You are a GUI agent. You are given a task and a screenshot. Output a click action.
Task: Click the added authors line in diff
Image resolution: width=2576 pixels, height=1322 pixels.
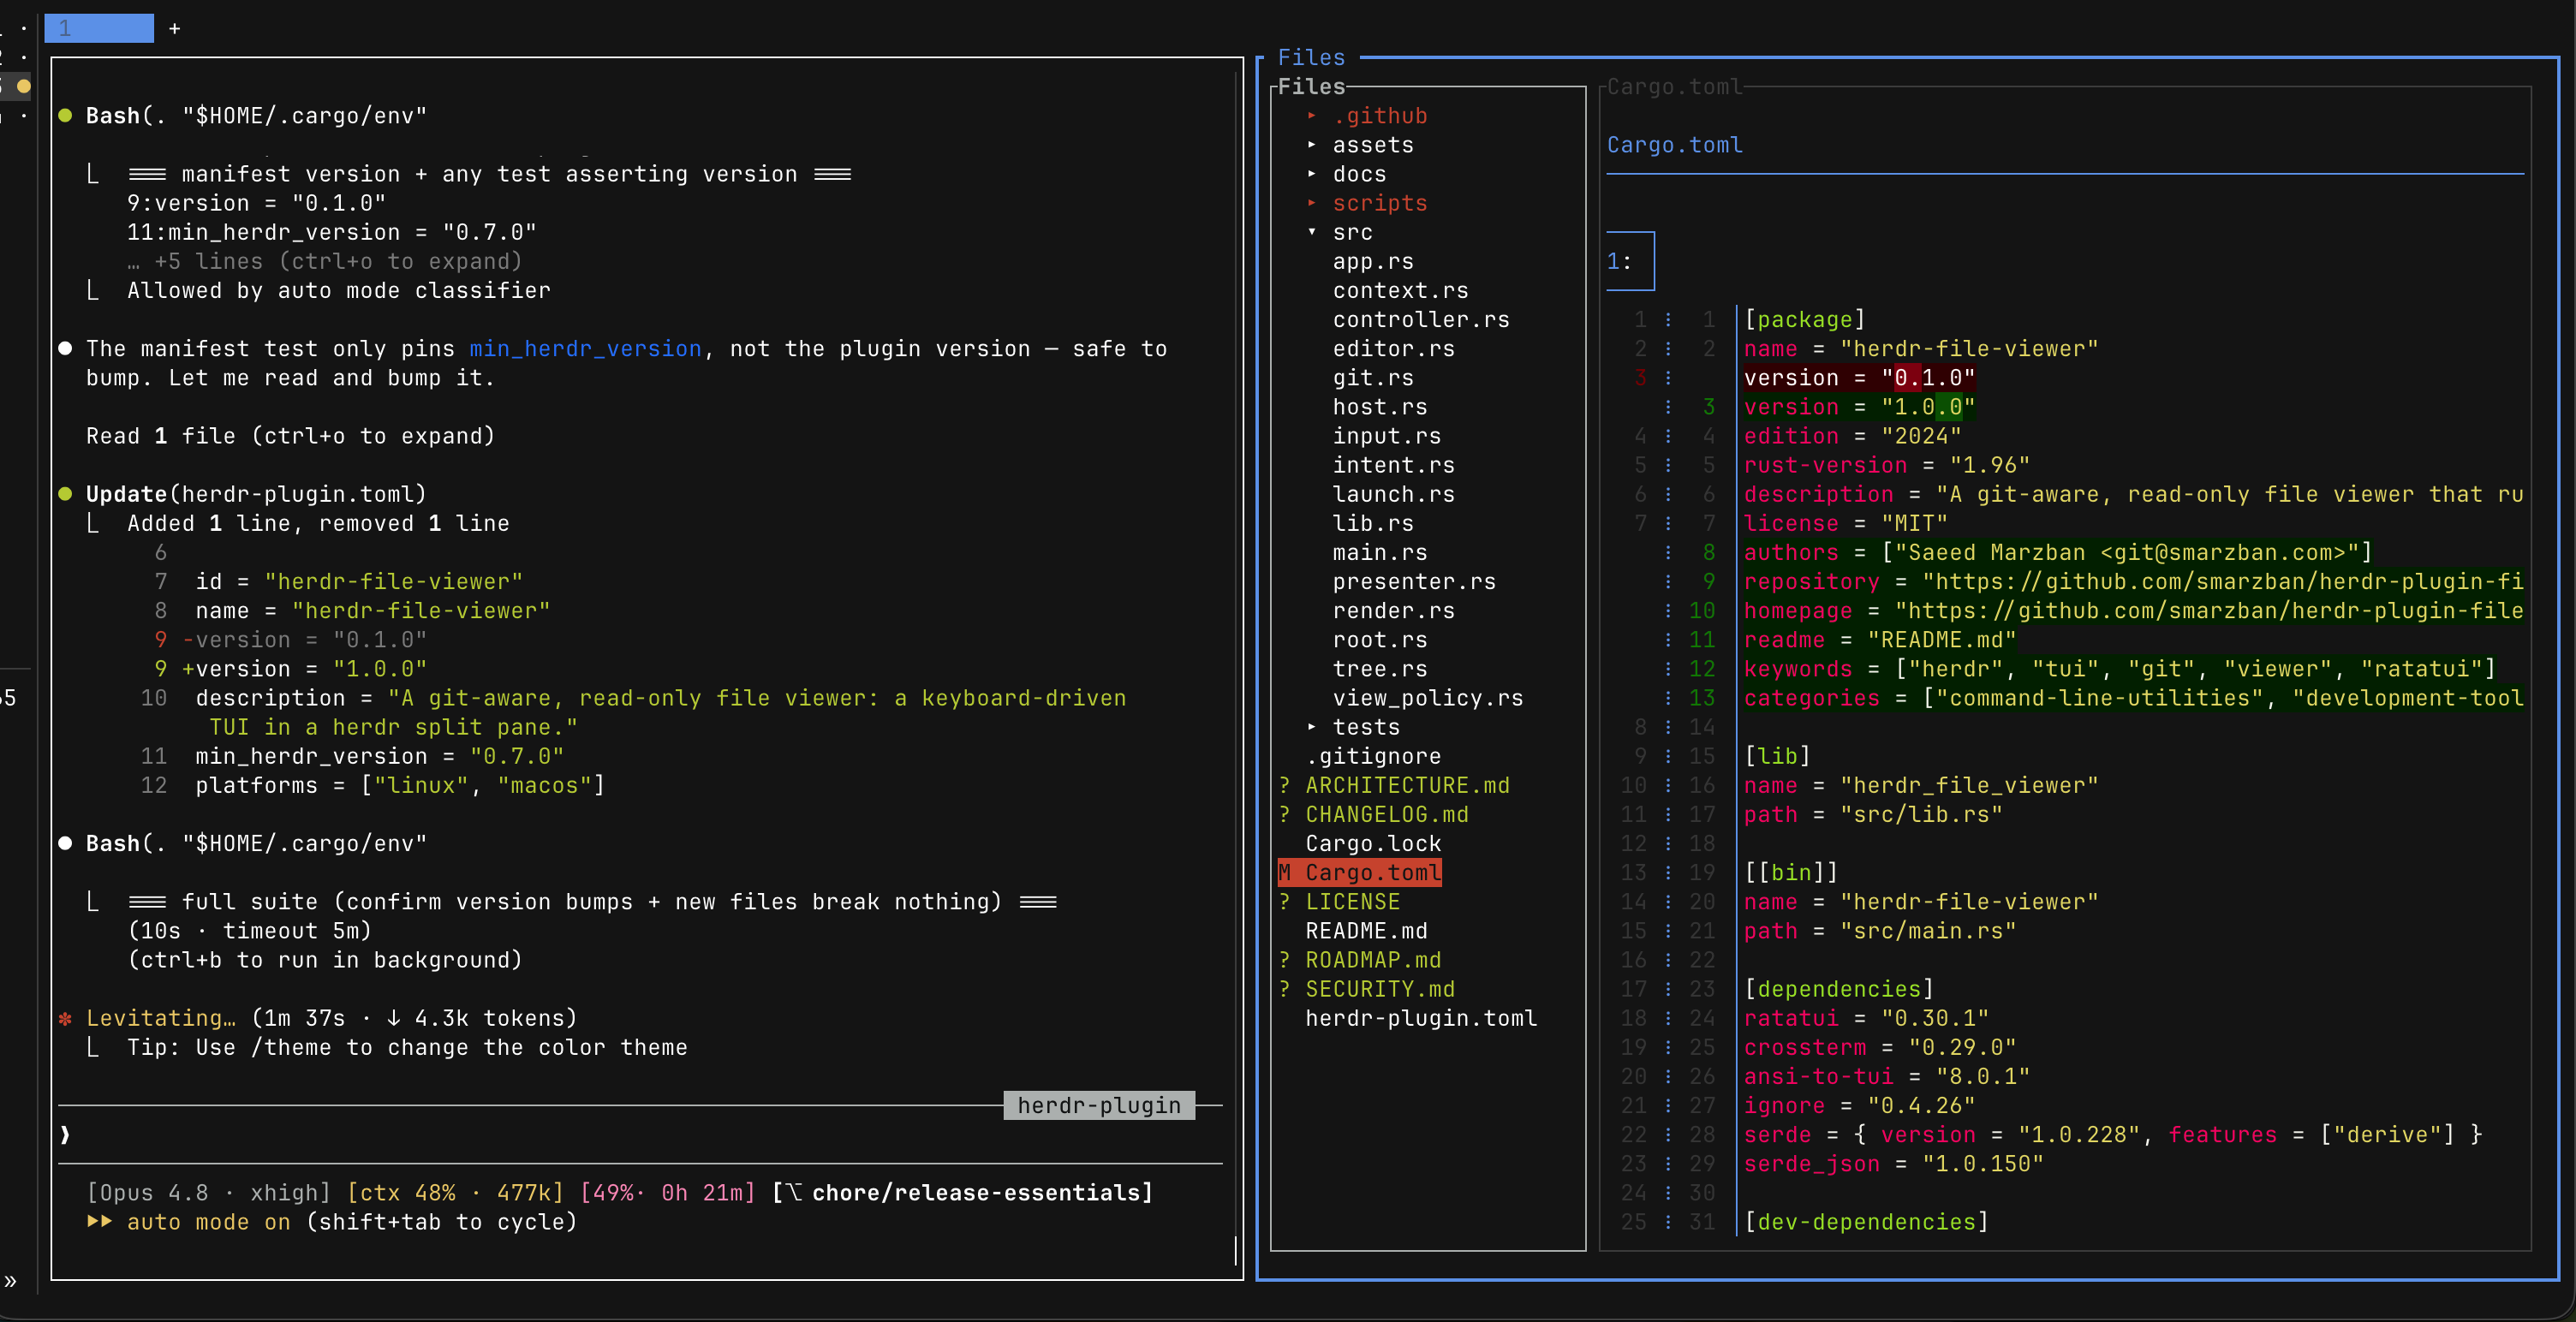click(2058, 552)
